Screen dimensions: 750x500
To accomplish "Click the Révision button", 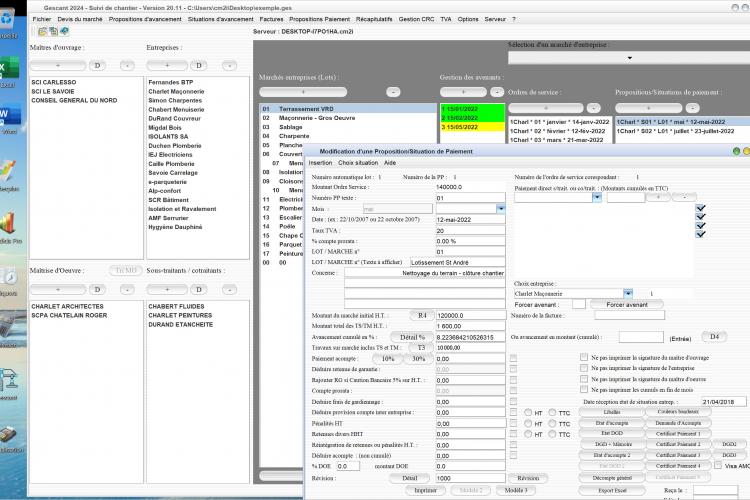I will pyautogui.click(x=528, y=478).
